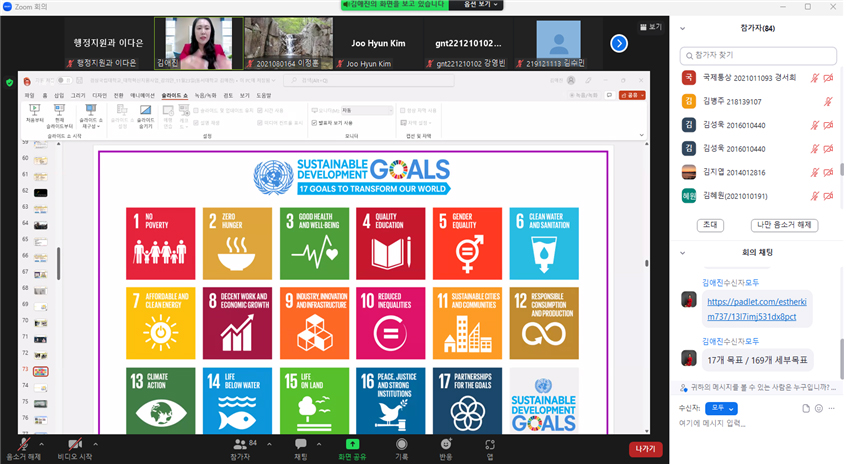Open the 채팅 chat icon in Zoom toolbar

[x=301, y=444]
